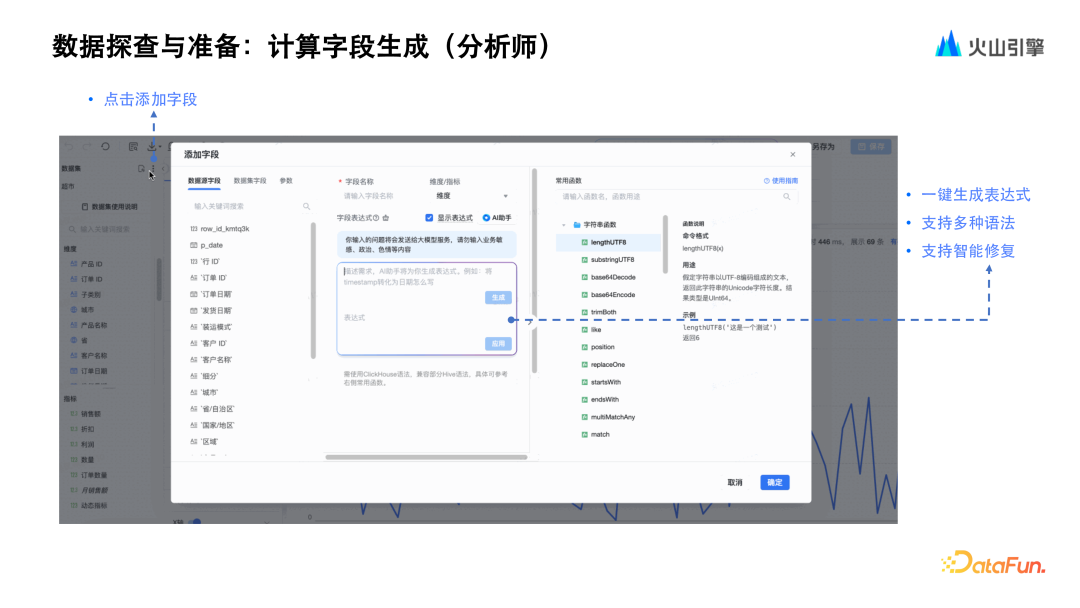Screen dimensions: 1080x608
Task: Click the 取消 button
Action: (x=735, y=482)
